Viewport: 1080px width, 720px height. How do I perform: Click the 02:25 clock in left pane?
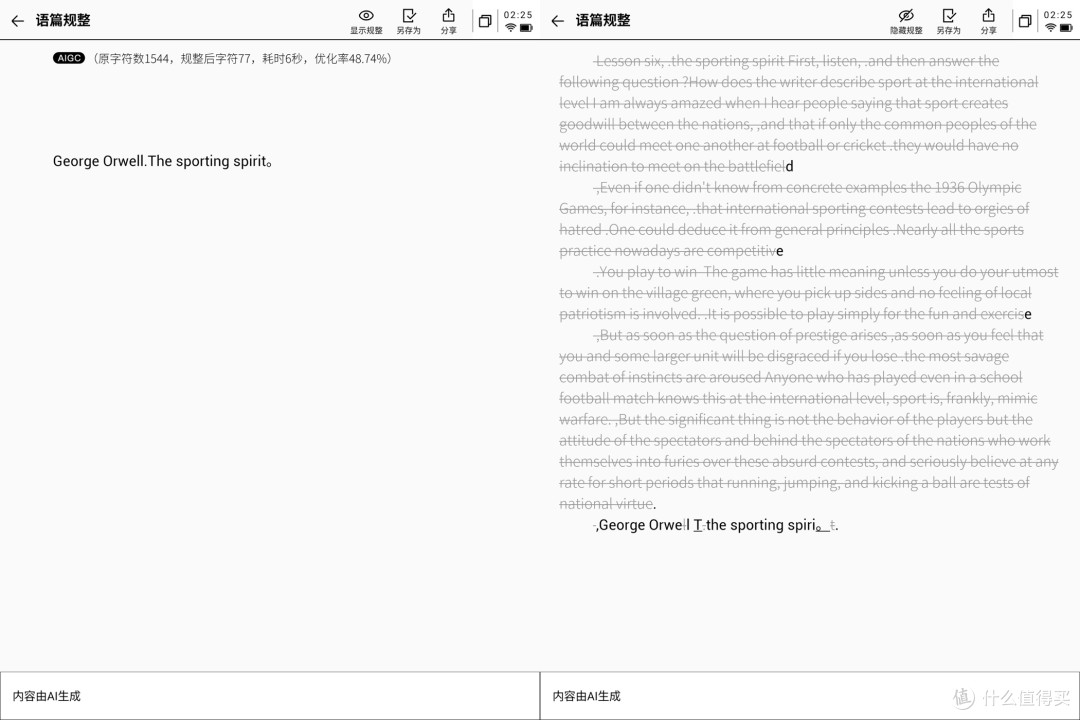tap(518, 14)
